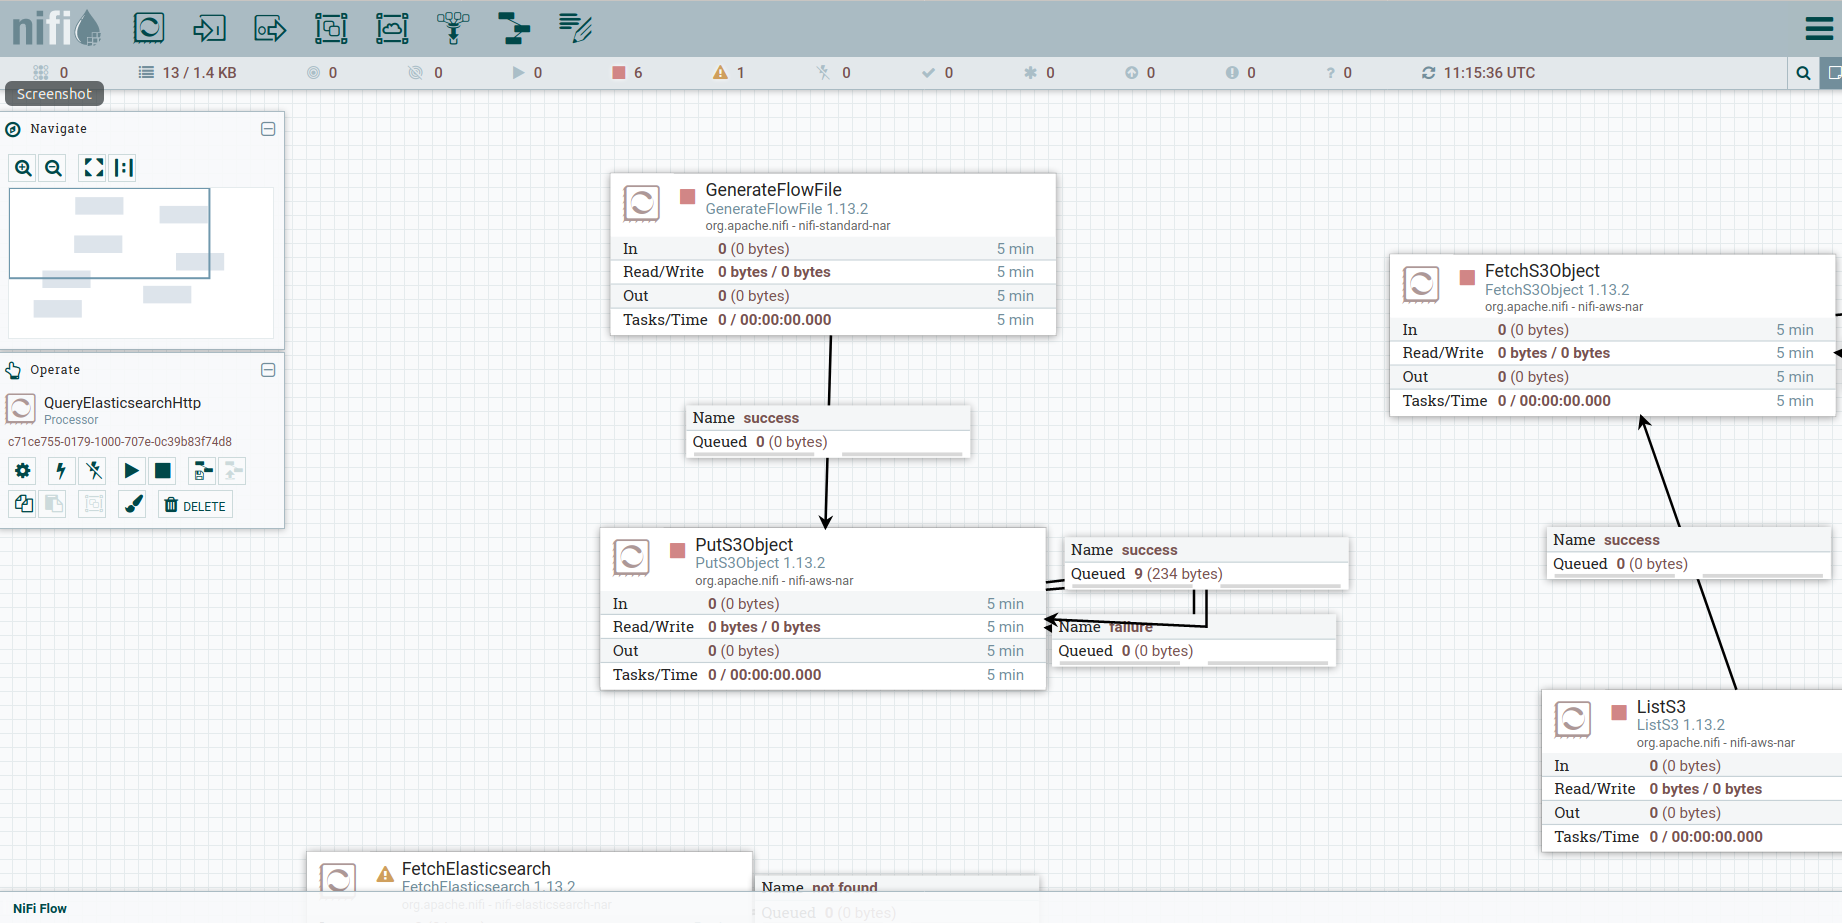Click the Enable lightning bolt icon
This screenshot has width=1842, height=923.
click(x=60, y=471)
